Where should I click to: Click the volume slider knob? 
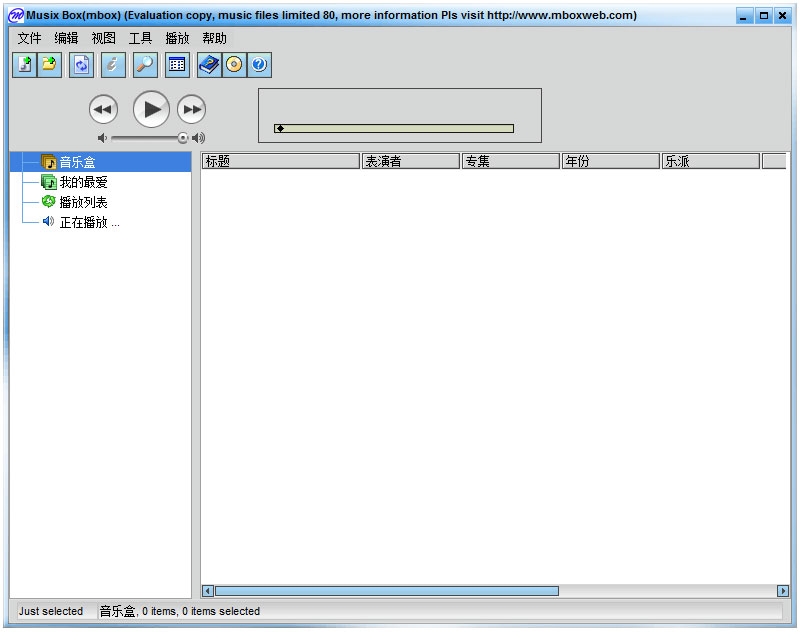point(183,138)
